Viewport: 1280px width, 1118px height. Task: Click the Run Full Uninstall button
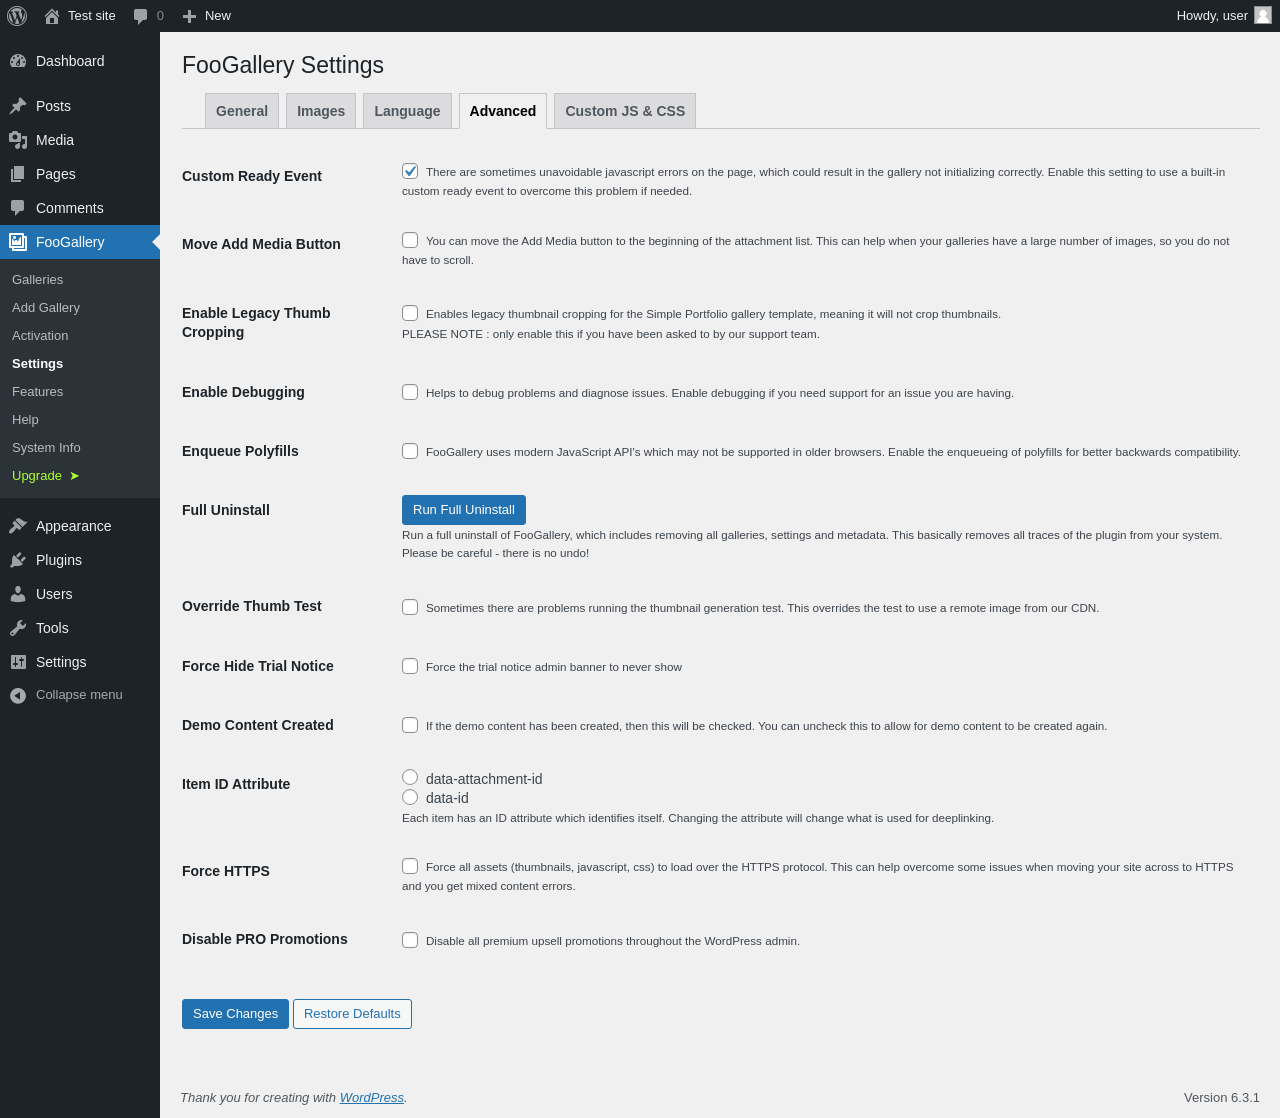pyautogui.click(x=464, y=510)
